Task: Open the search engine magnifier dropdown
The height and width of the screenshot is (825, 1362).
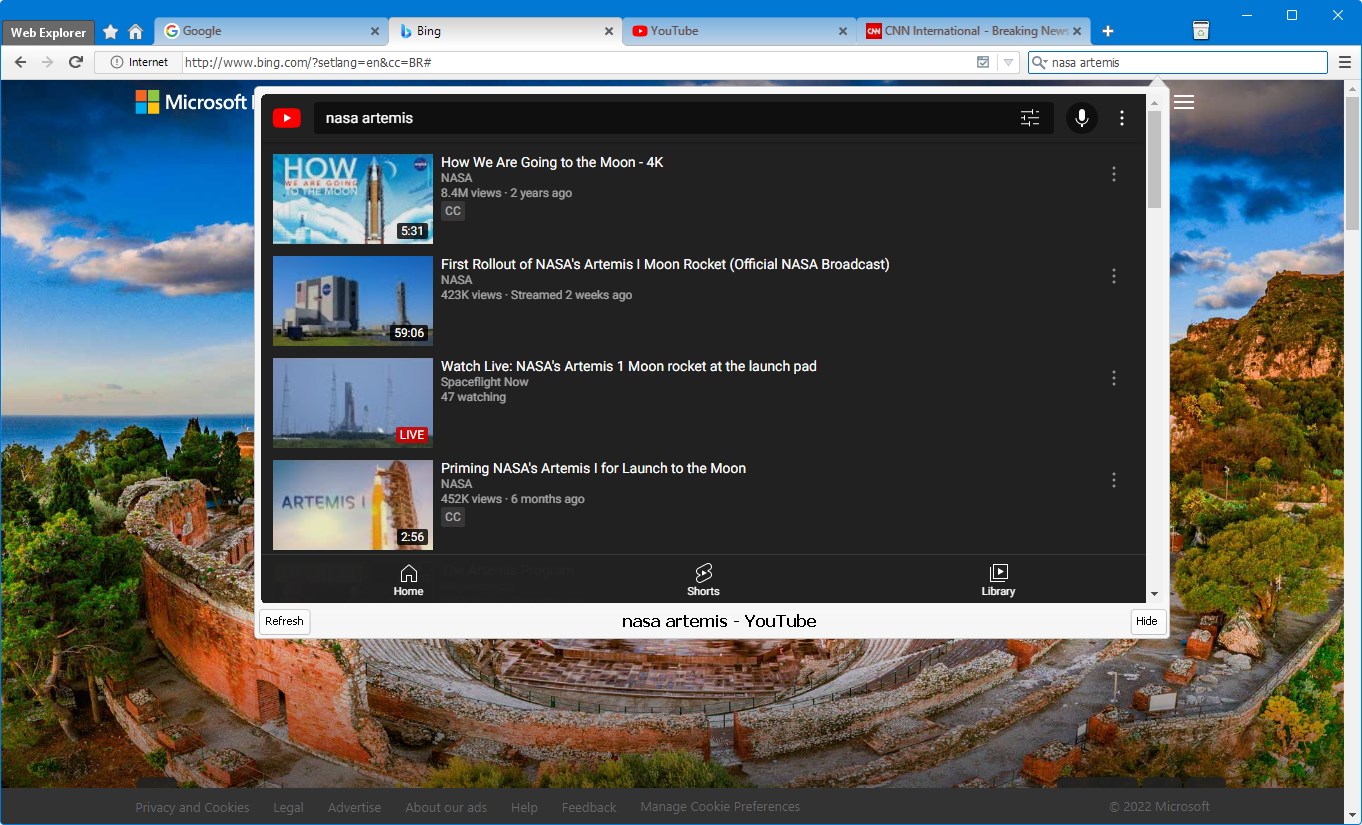Action: [1040, 62]
